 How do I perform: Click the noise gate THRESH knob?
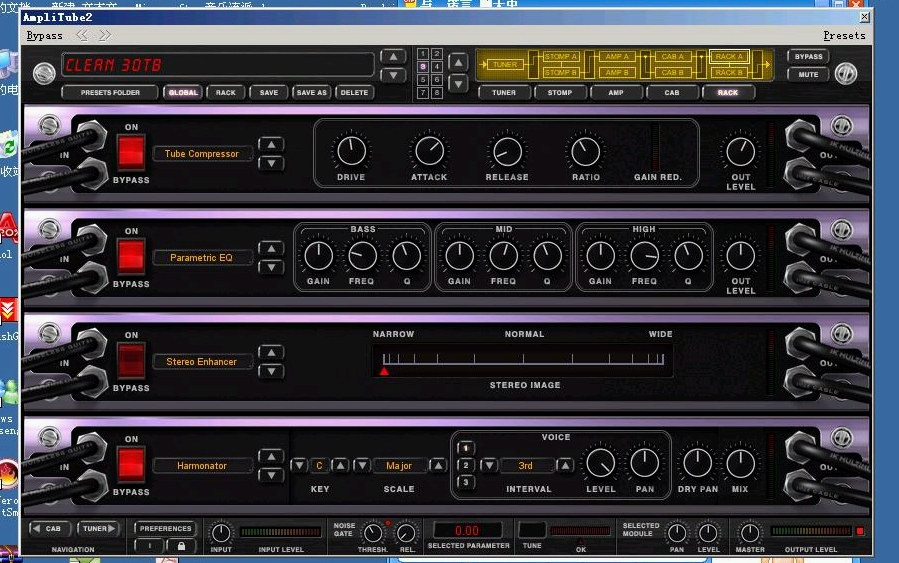point(373,533)
